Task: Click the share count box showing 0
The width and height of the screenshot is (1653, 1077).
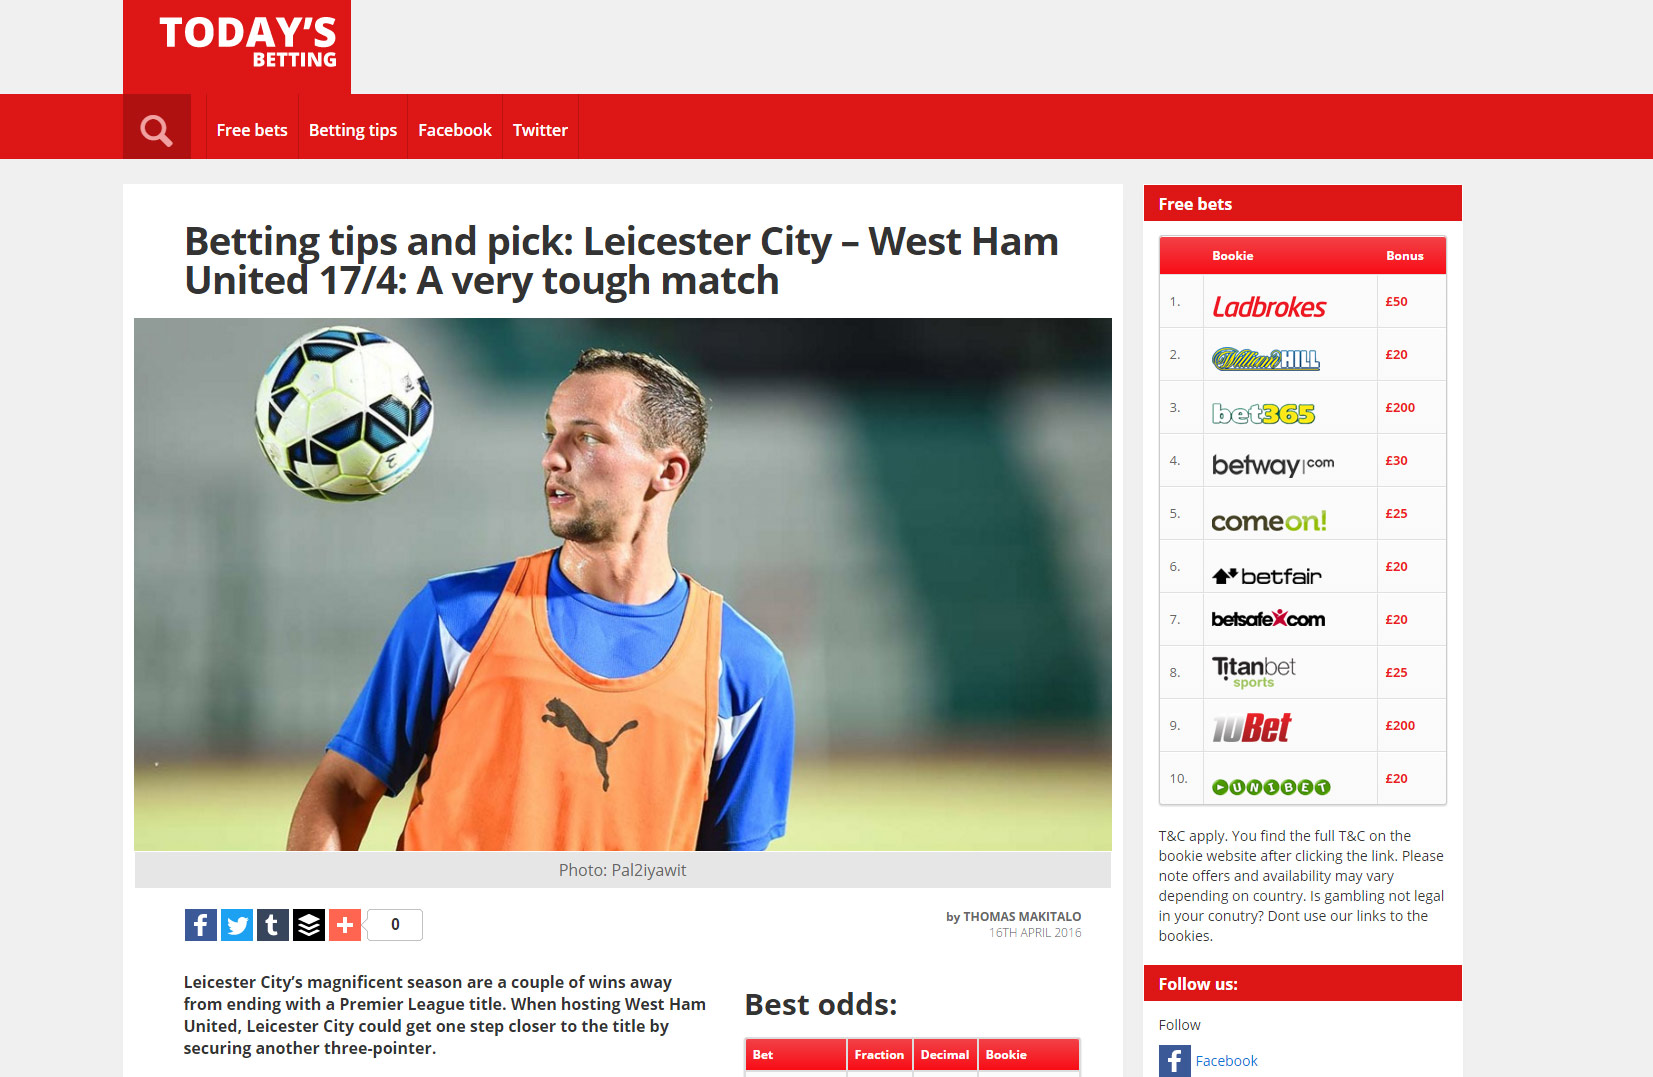Action: [x=395, y=925]
